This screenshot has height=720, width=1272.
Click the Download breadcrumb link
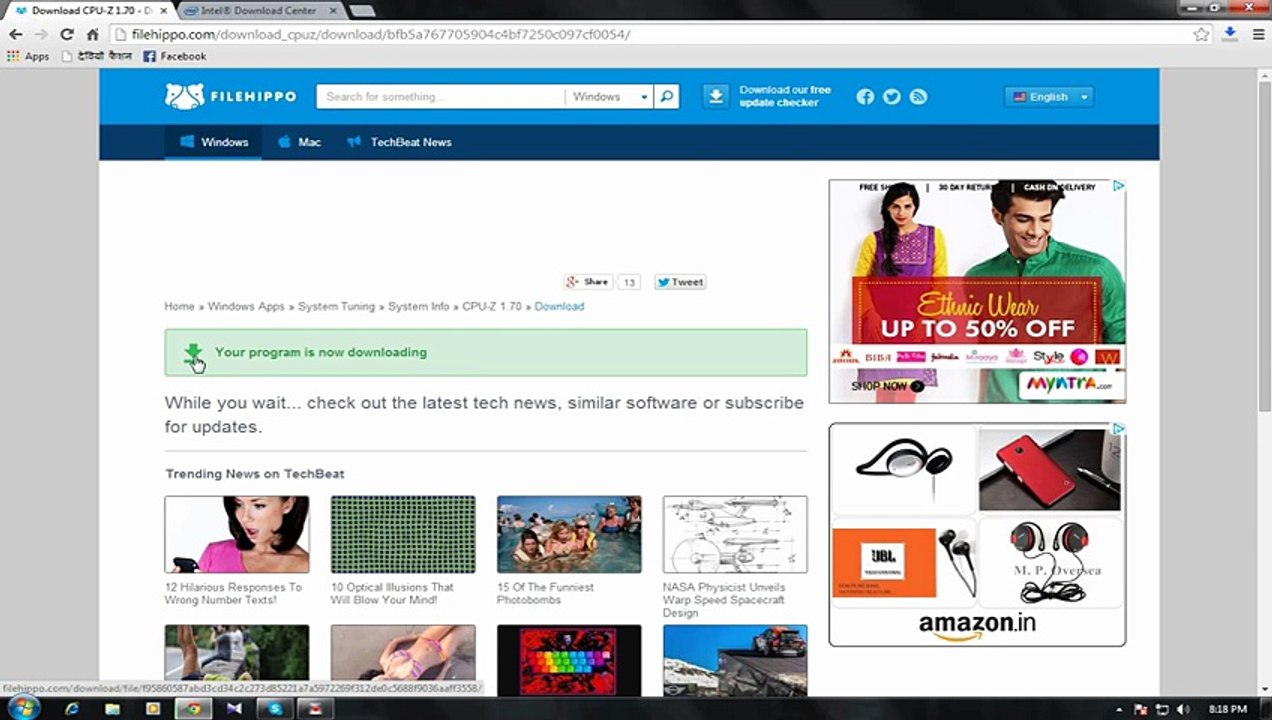559,306
